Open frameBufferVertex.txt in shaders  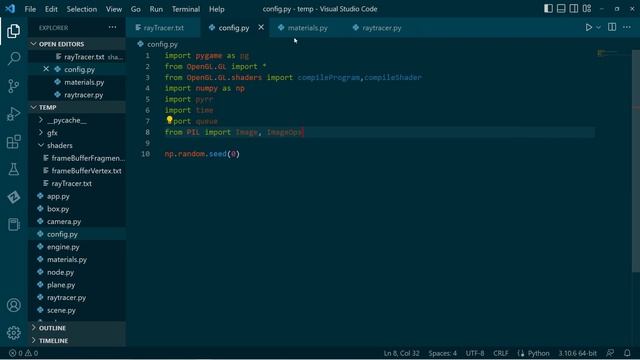click(77, 171)
